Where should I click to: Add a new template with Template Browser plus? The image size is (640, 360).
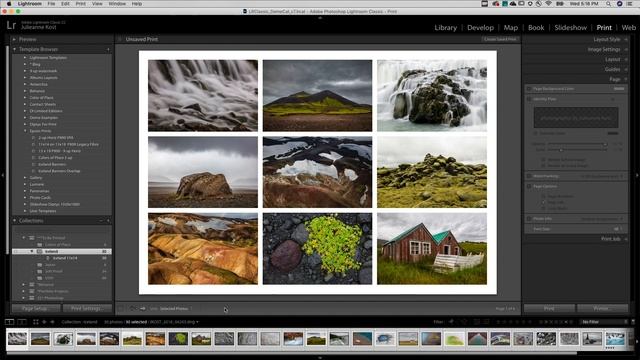pos(109,49)
